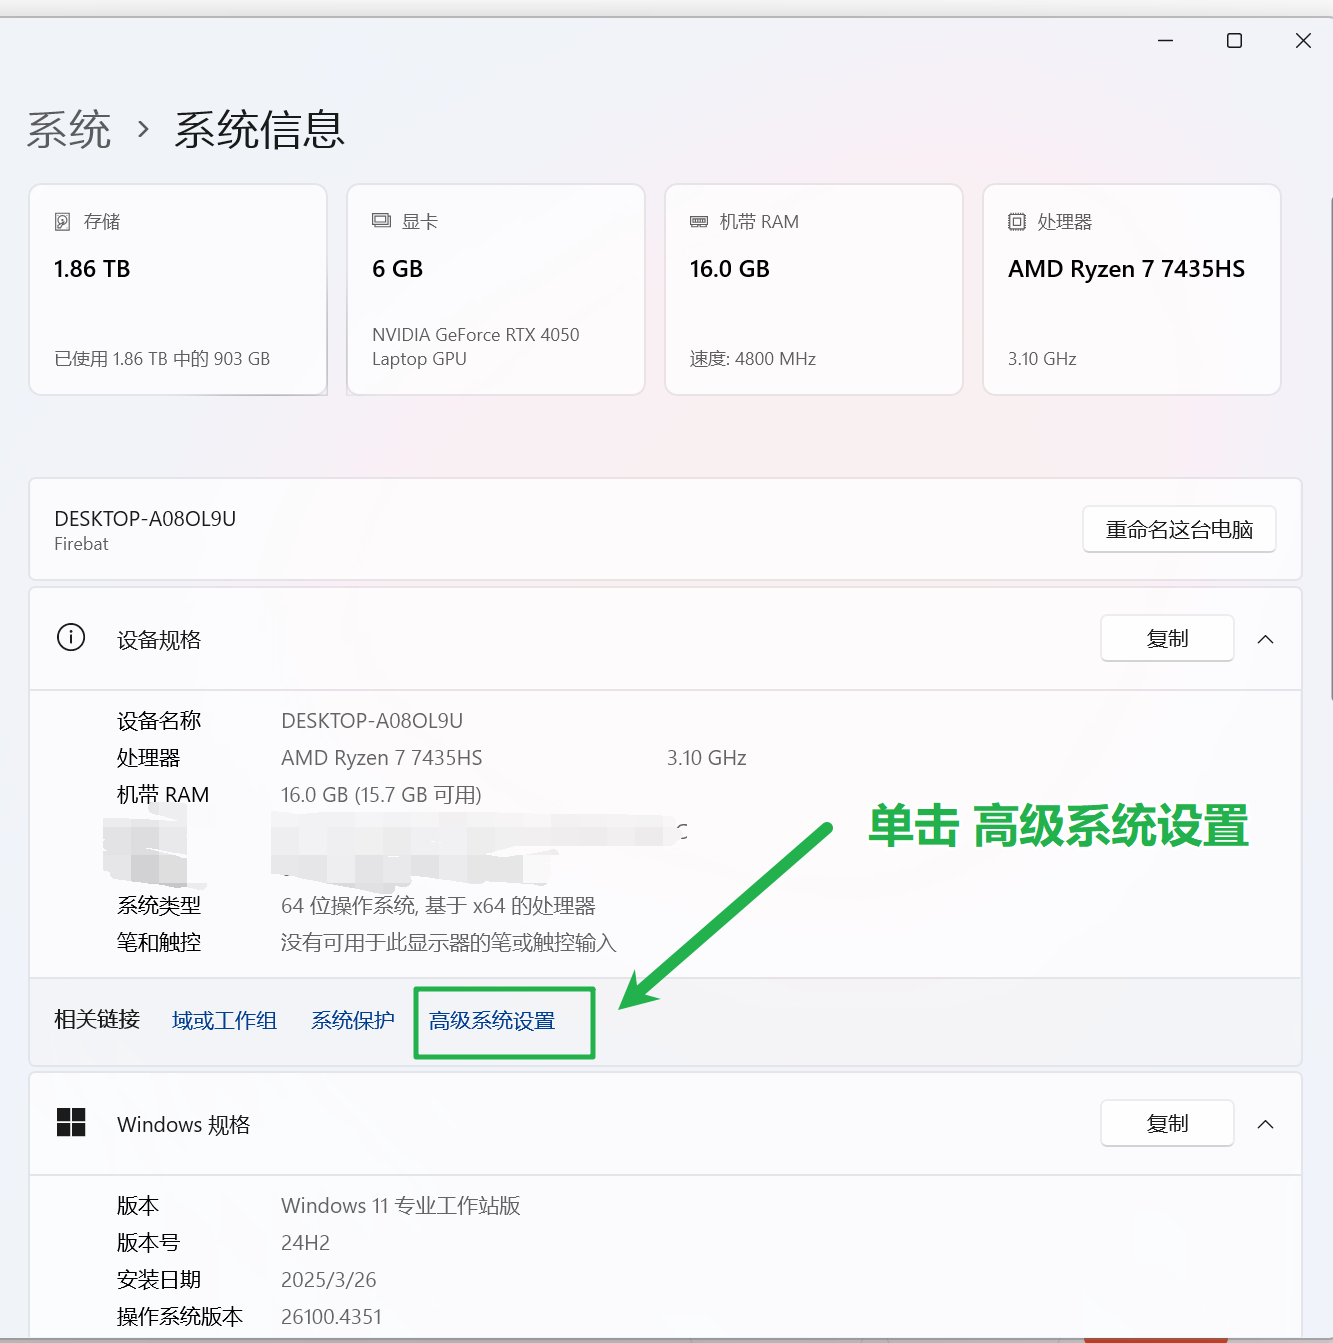
Task: Click the Firebat model text under PC name
Action: coord(81,544)
